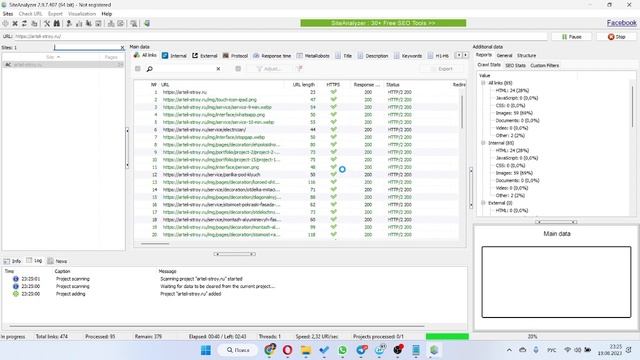
Task: Sort table by HTTPS column header
Action: pyautogui.click(x=333, y=85)
